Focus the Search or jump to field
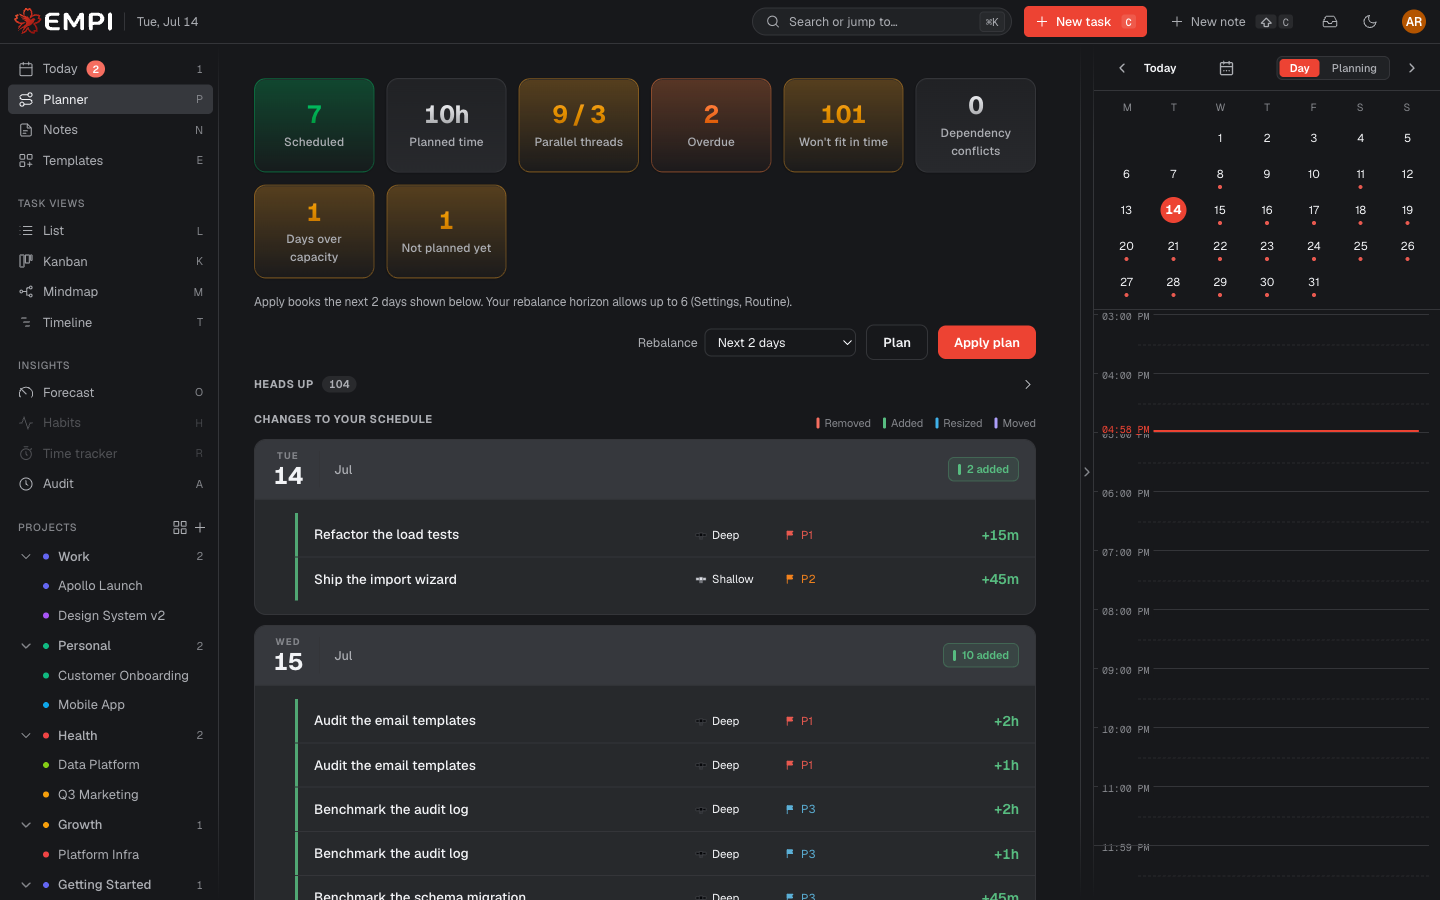Image resolution: width=1440 pixels, height=900 pixels. (x=881, y=22)
